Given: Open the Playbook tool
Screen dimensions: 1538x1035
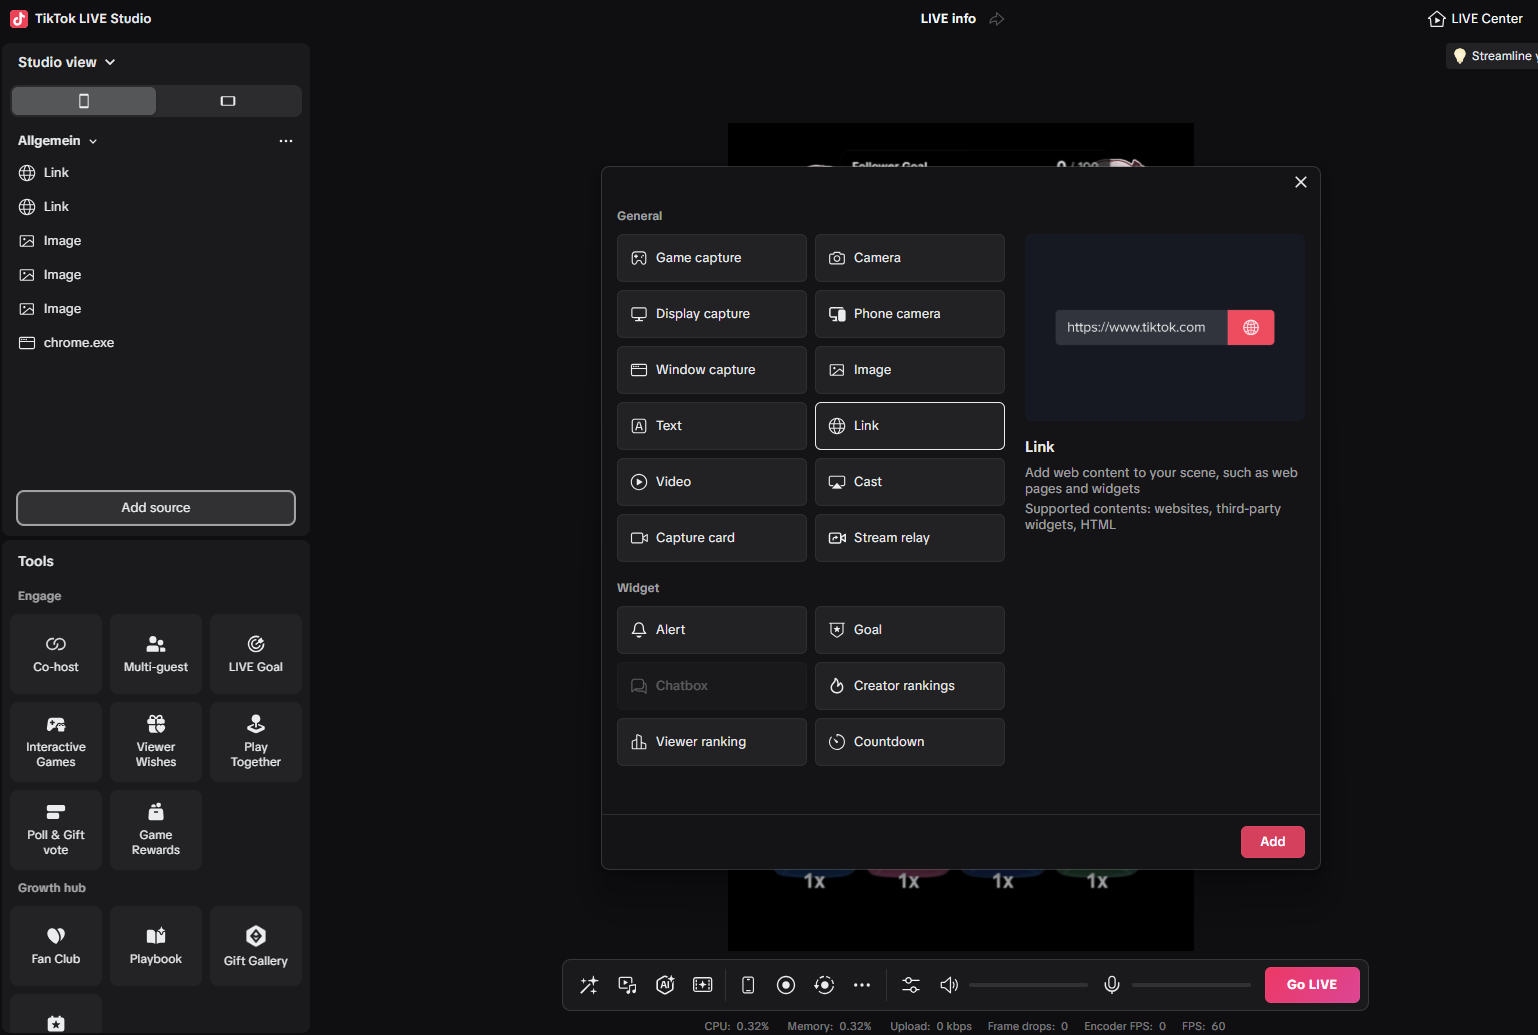Looking at the screenshot, I should (x=156, y=946).
